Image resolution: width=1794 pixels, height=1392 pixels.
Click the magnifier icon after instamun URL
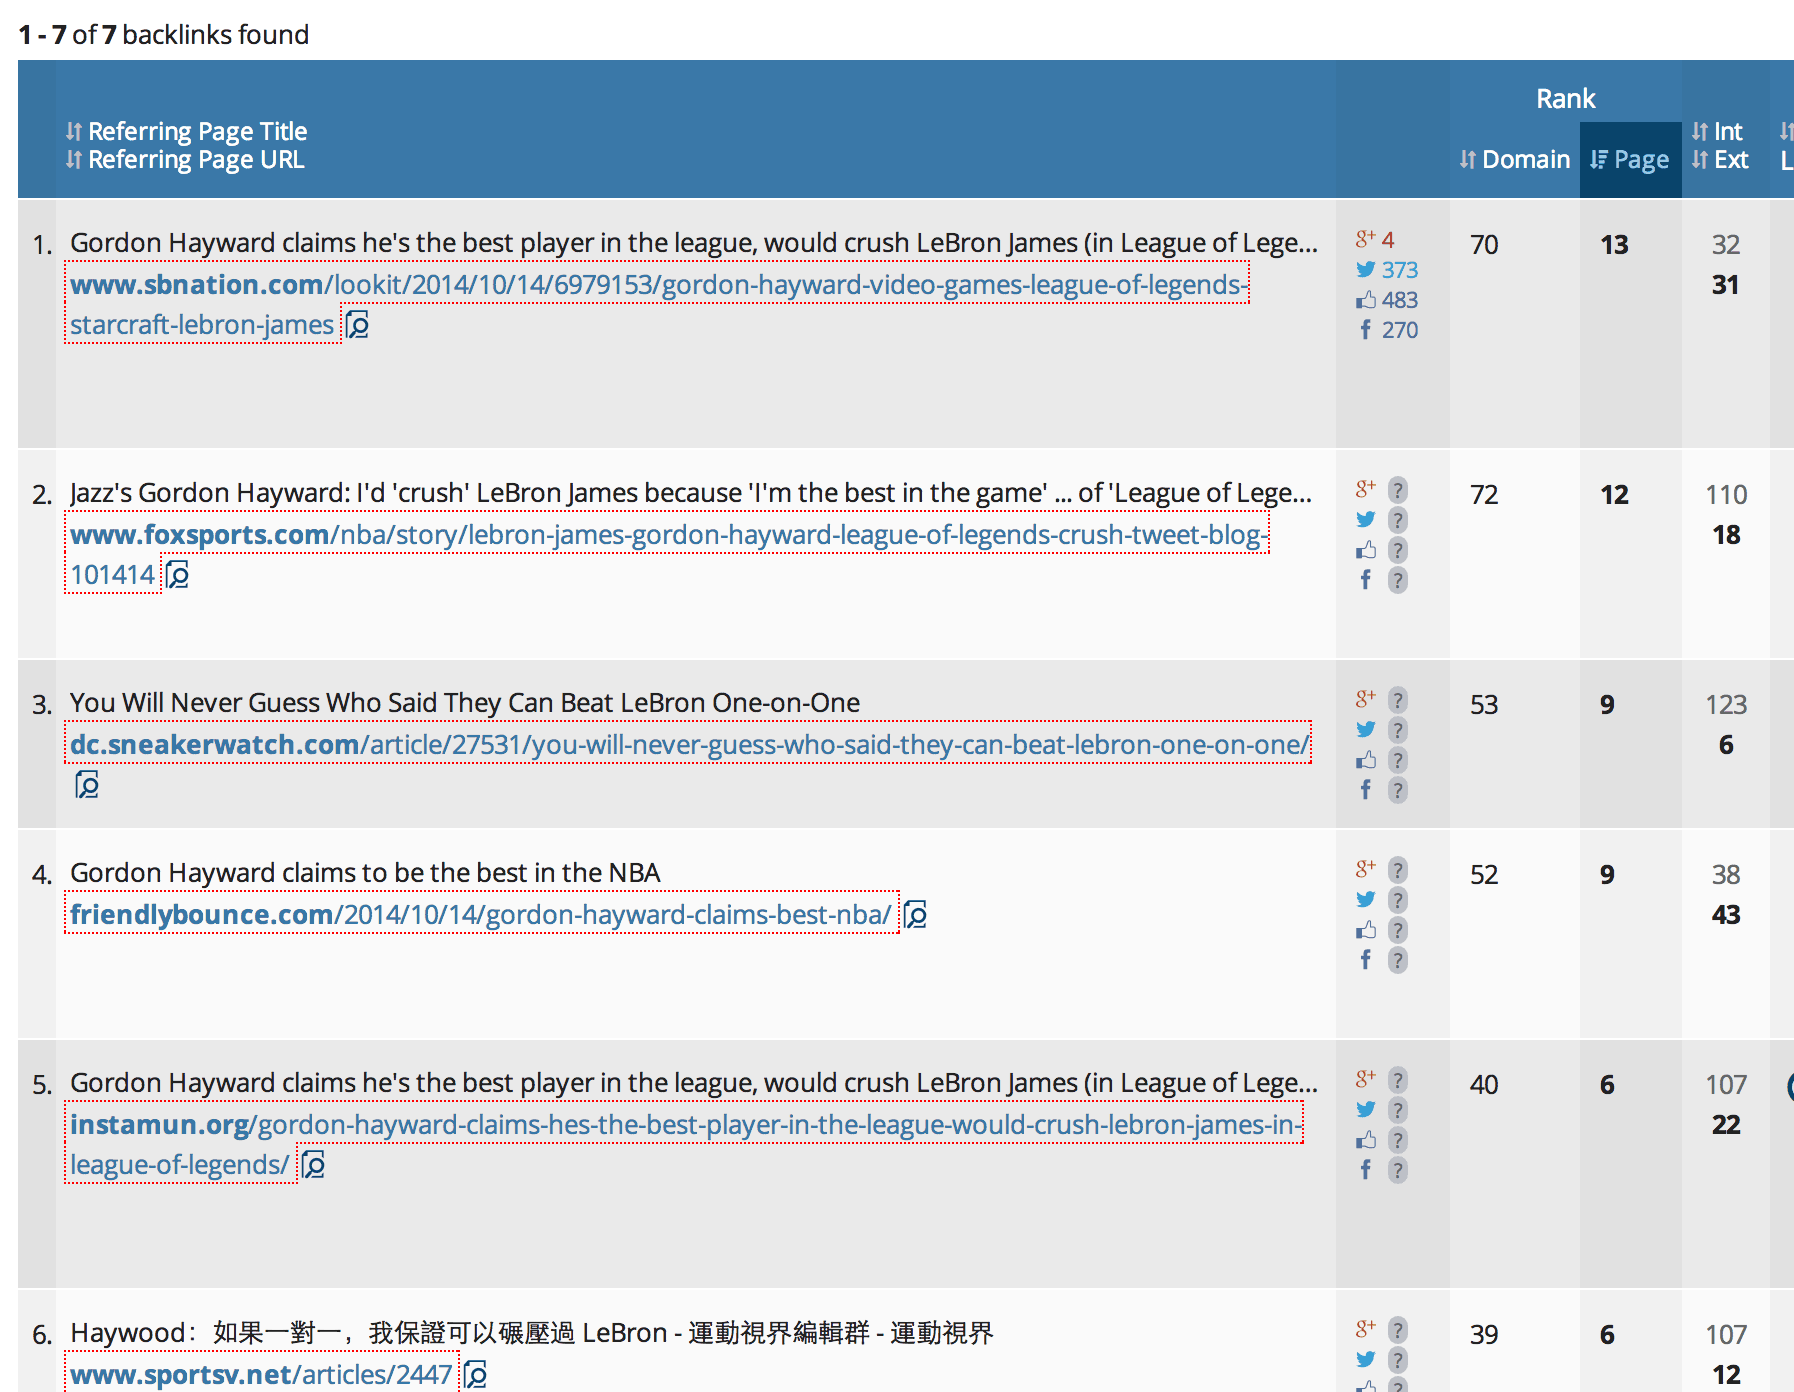314,1165
